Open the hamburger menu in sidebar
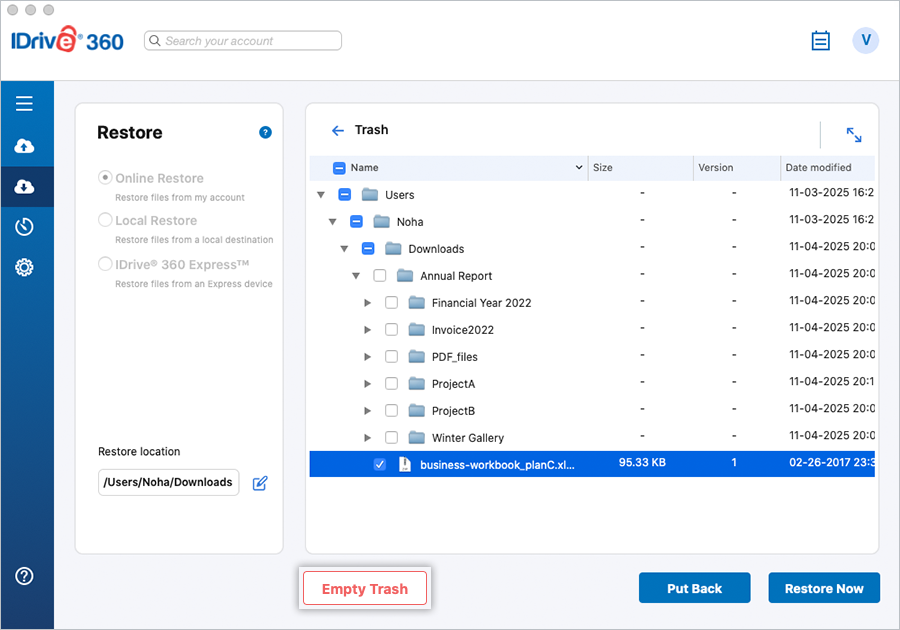Screen dimensions: 900x630 pos(25,104)
